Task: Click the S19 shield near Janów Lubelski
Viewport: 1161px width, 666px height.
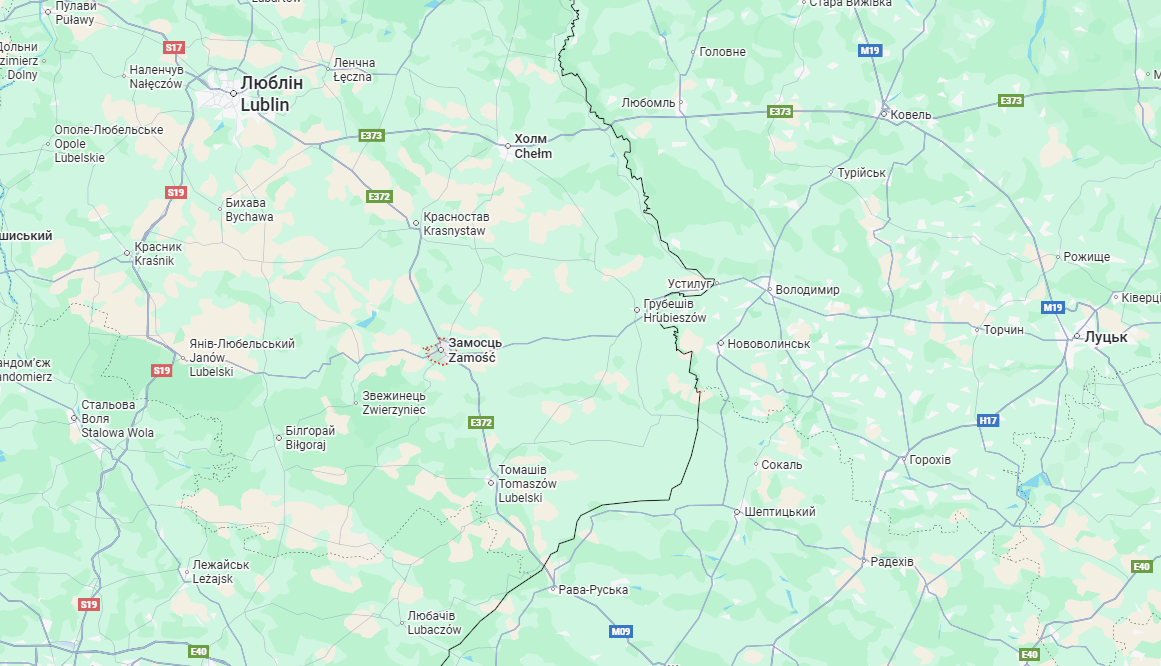Action: 161,370
